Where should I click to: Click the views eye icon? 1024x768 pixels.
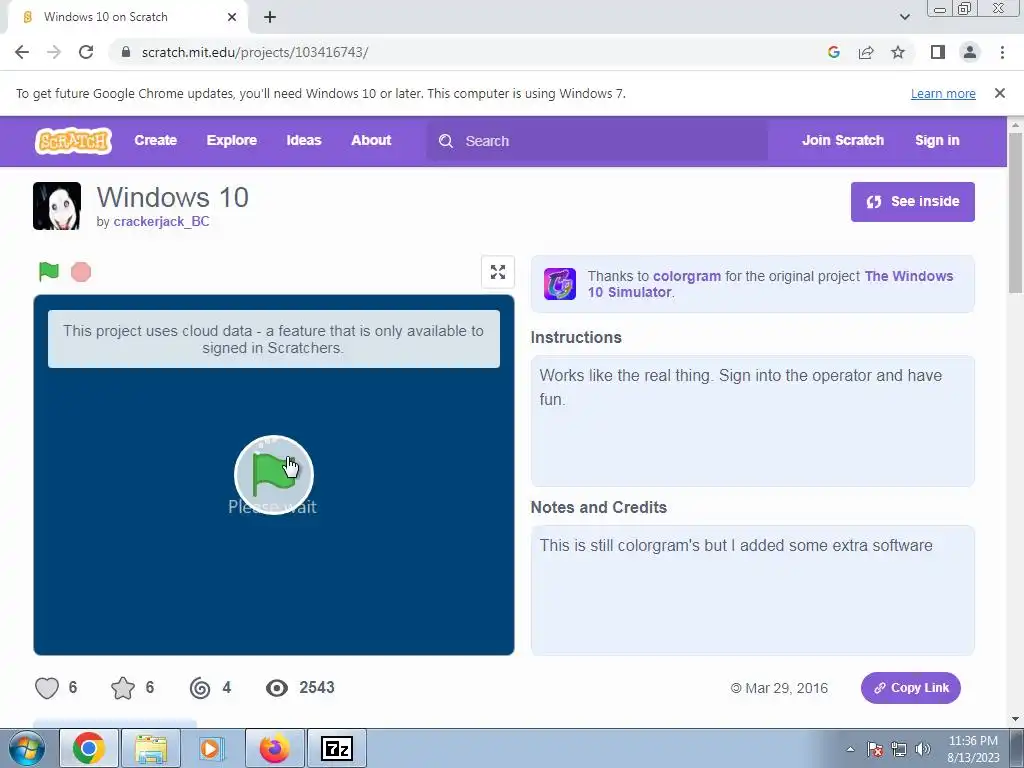point(277,688)
